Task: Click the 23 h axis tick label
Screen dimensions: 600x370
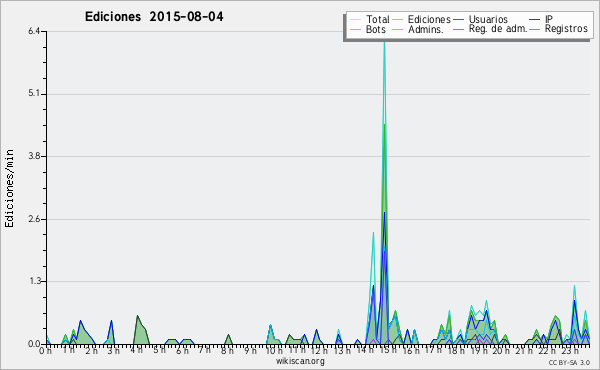Action: [x=569, y=350]
